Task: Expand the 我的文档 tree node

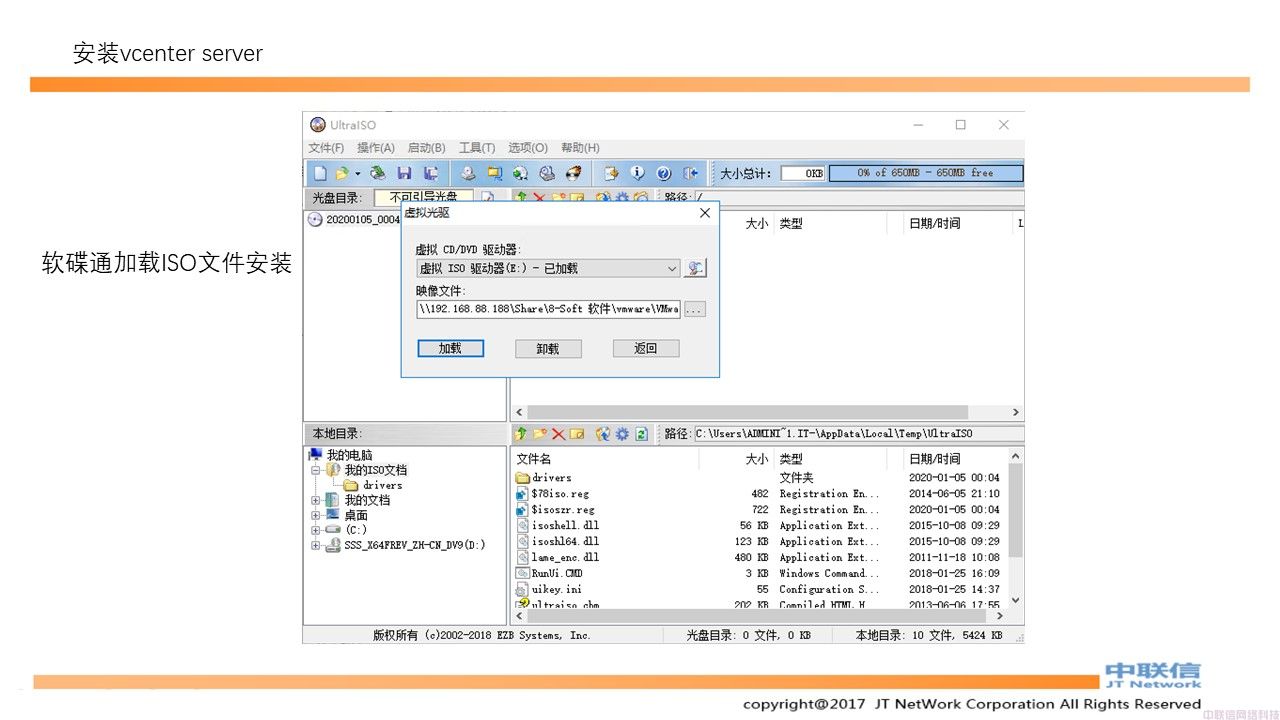Action: click(316, 500)
